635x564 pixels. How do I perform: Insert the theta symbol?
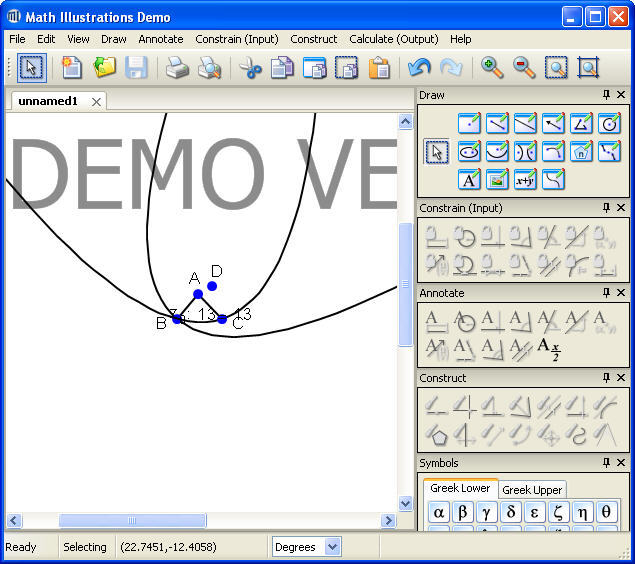click(x=606, y=512)
